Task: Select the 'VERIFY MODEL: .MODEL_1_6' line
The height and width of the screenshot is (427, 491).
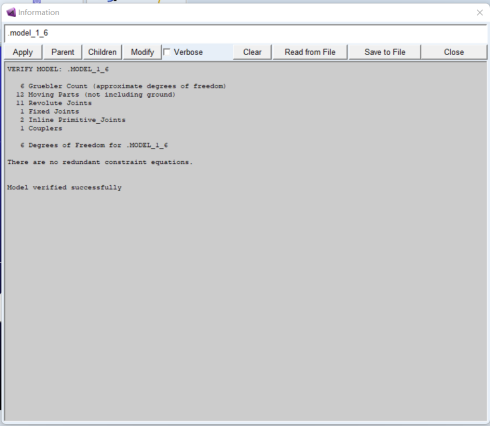Action: click(58, 69)
